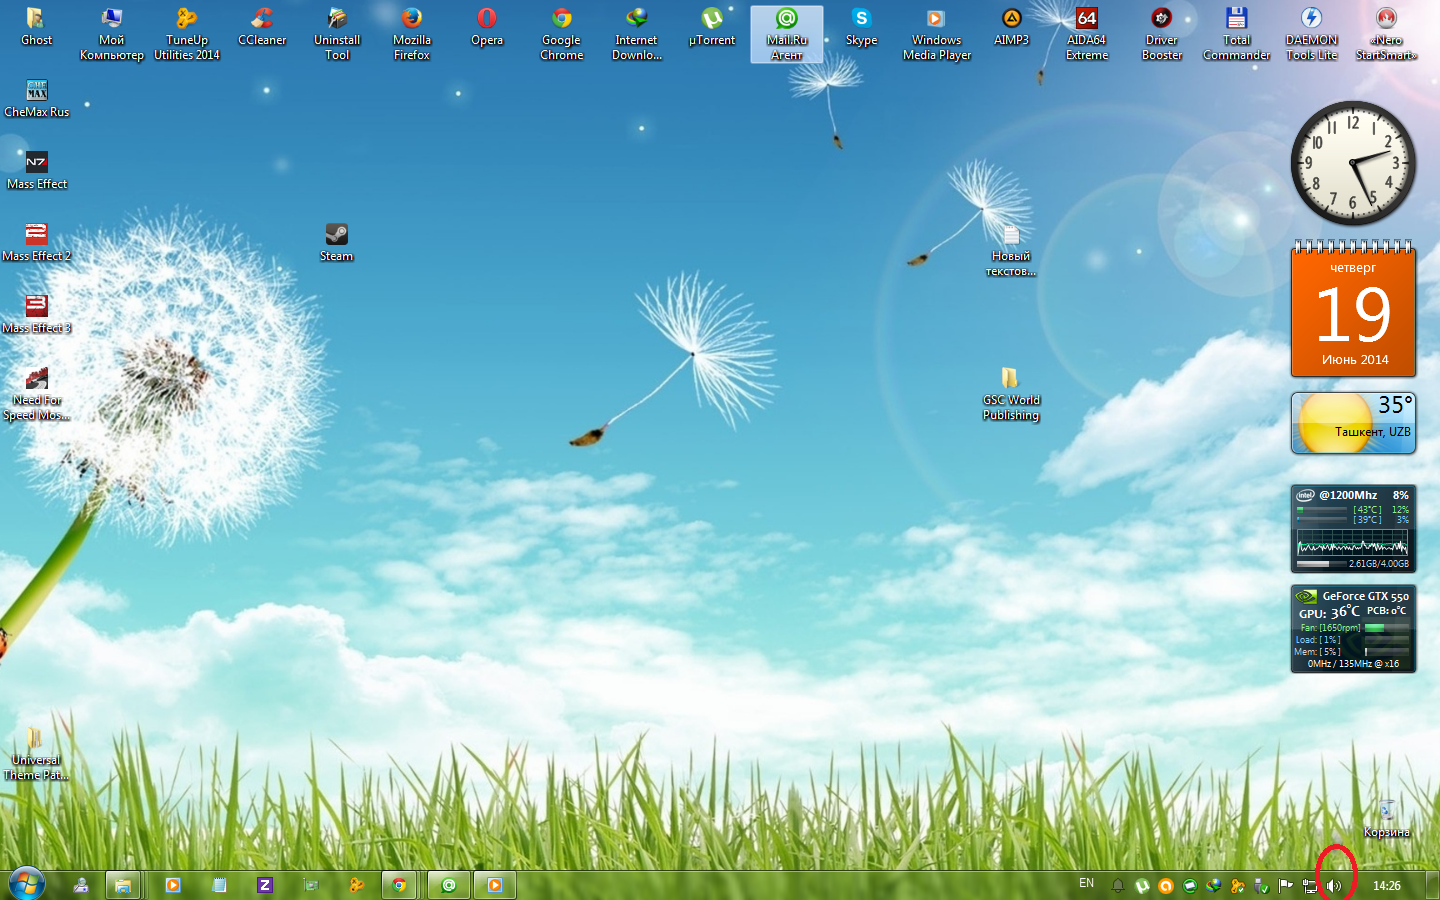This screenshot has height=900, width=1440.
Task: Select the Новый текстовый document file
Action: pos(1011,250)
